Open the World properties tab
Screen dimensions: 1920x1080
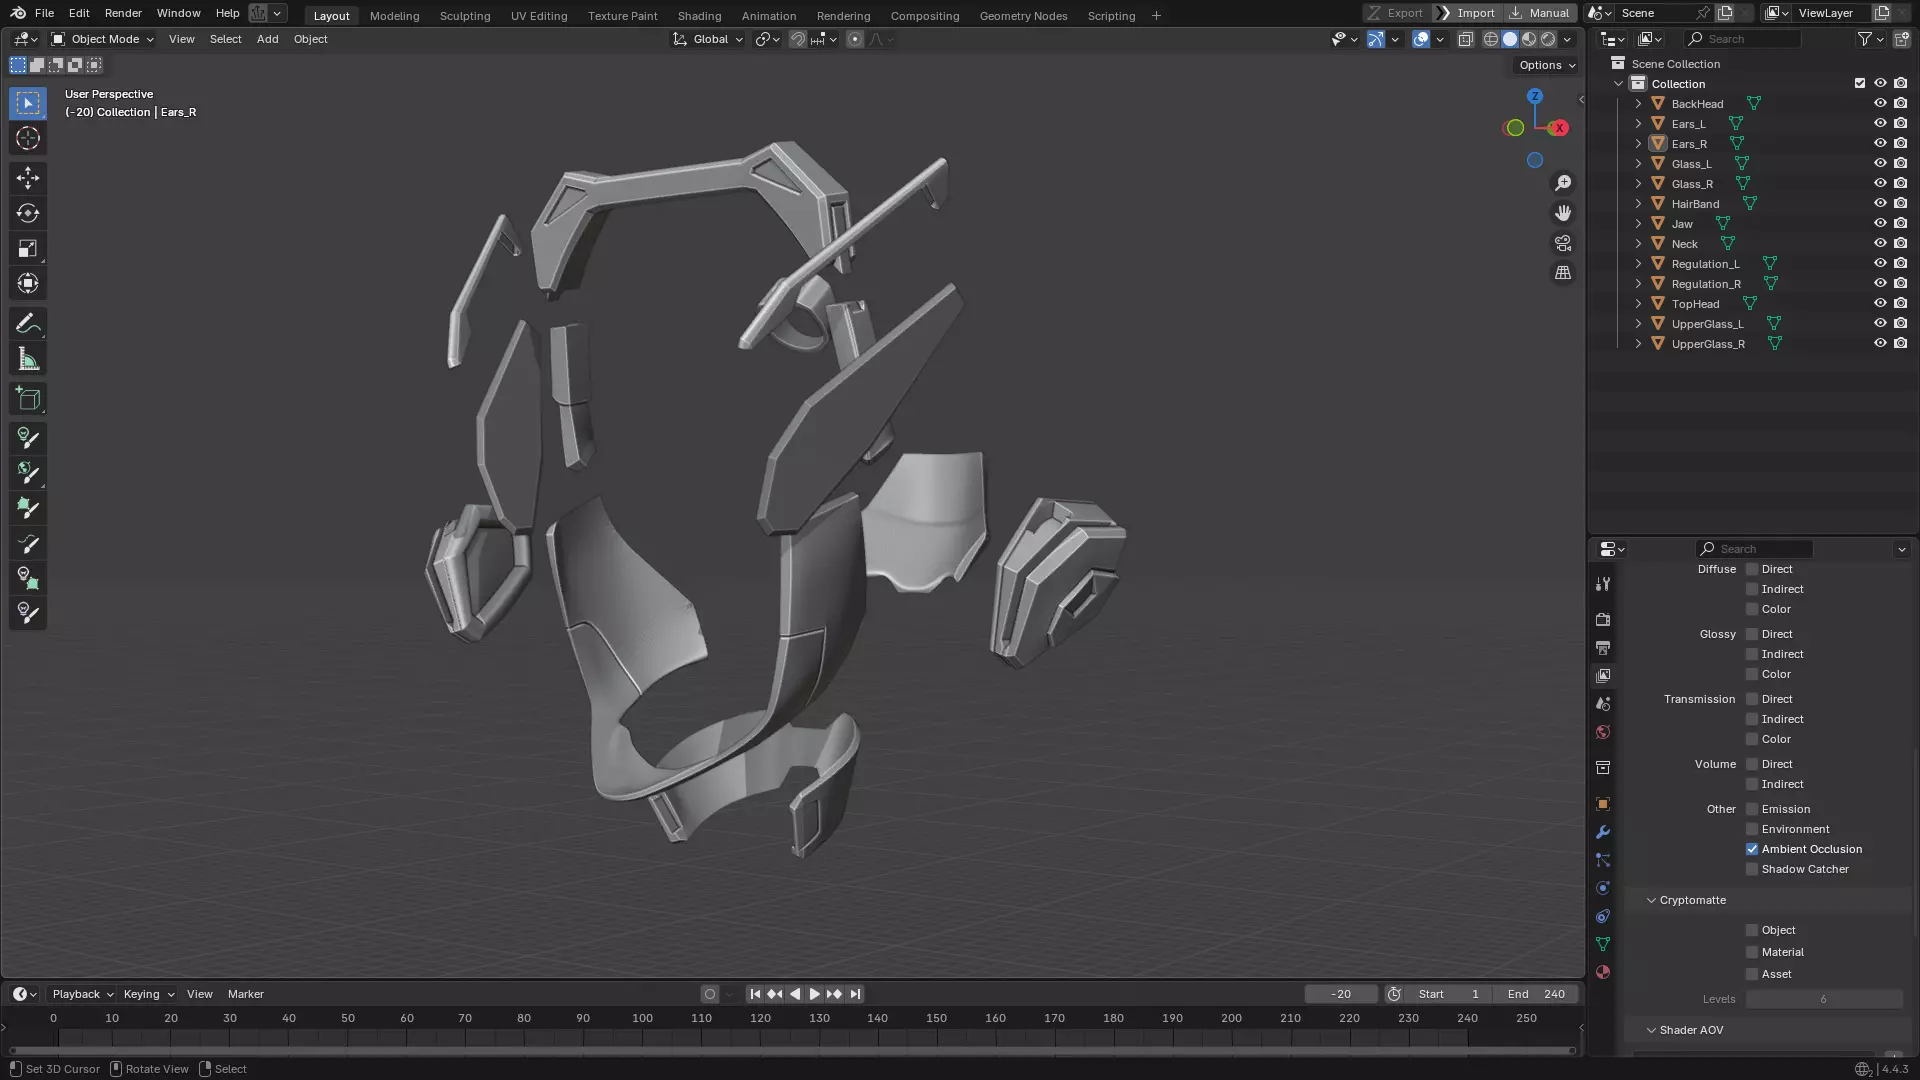(1603, 732)
